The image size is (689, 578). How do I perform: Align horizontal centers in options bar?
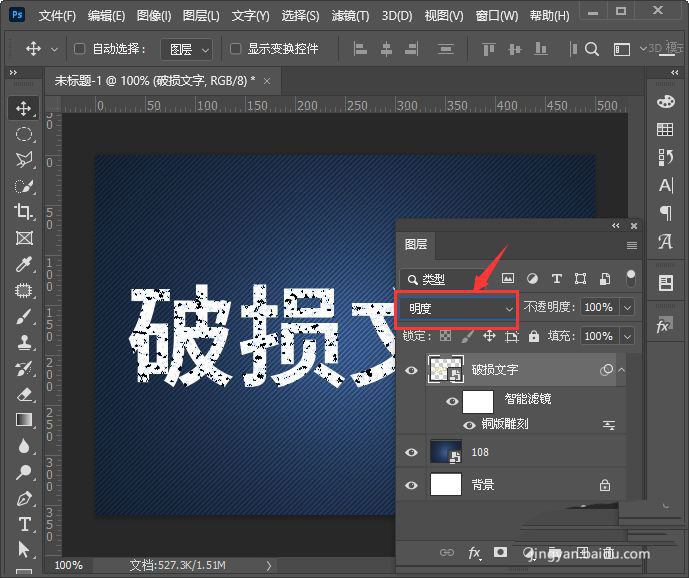(x=386, y=49)
